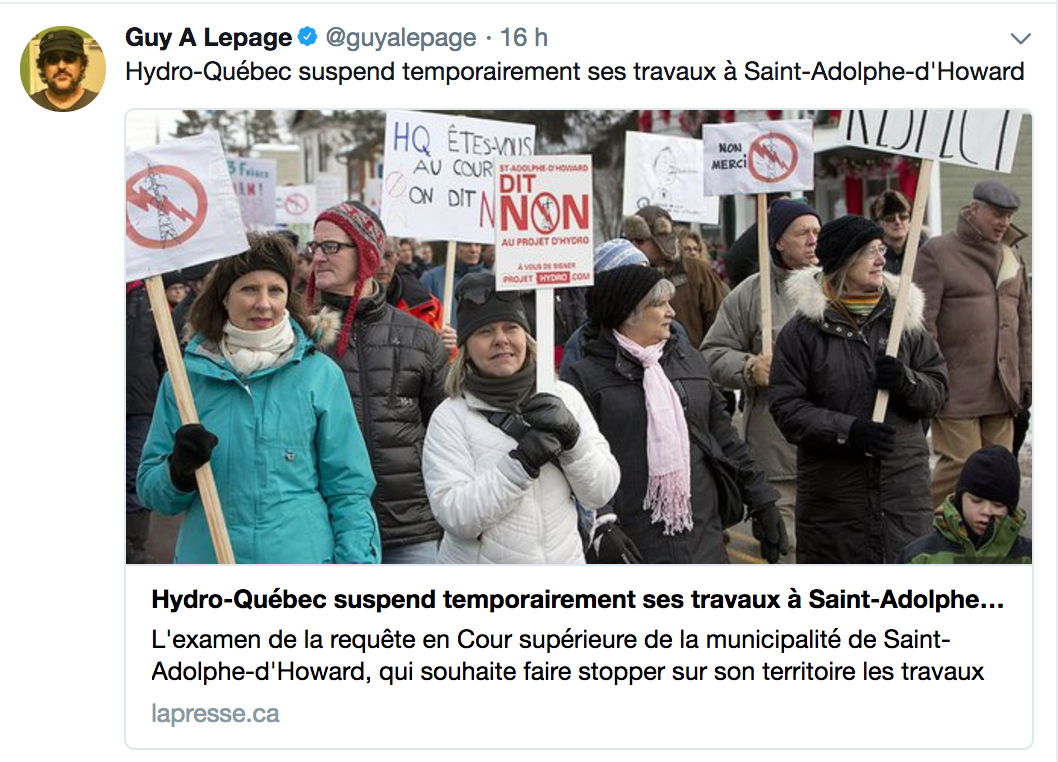
Task: Open Guy A Lepage's profile avatar
Action: pyautogui.click(x=63, y=69)
